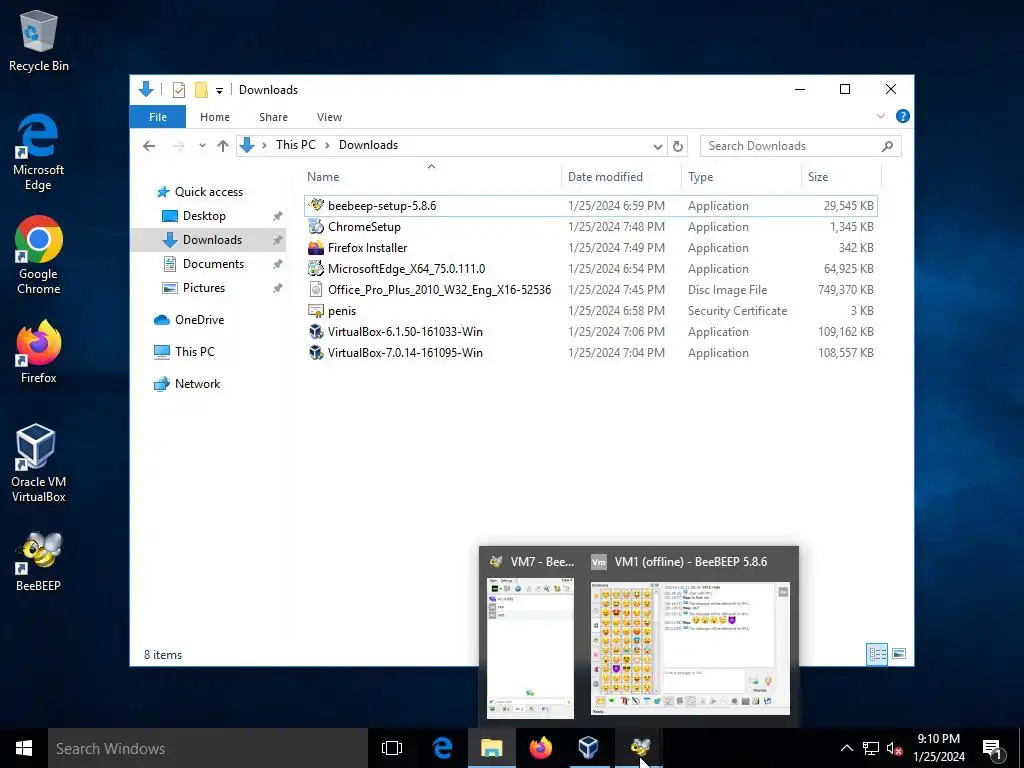
Task: Click the muted volume tray icon
Action: (x=895, y=748)
